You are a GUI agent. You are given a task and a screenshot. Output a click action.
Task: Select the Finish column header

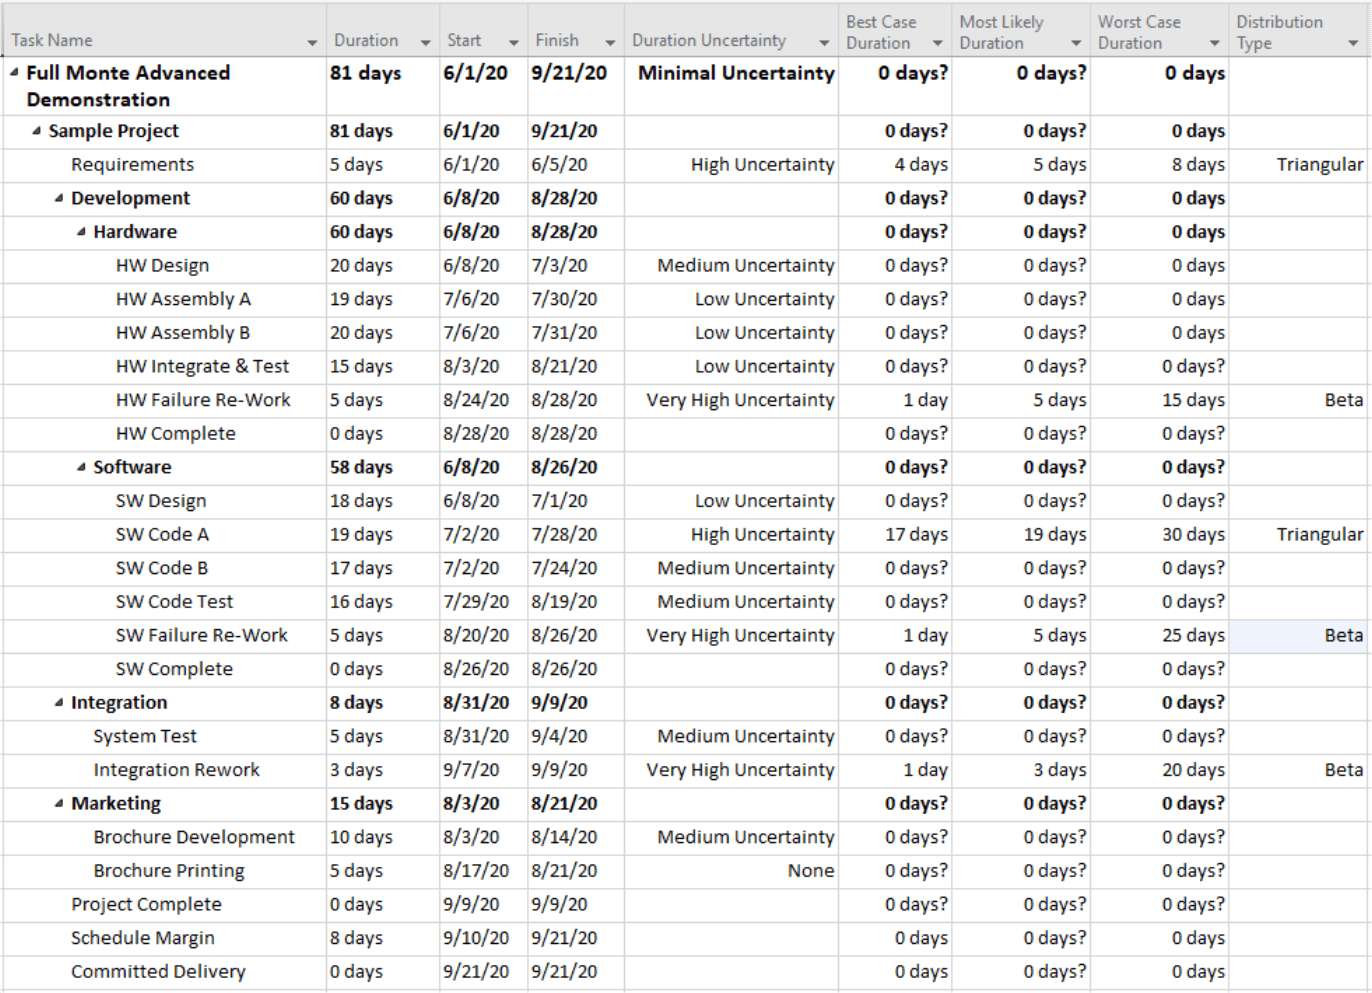click(x=576, y=30)
